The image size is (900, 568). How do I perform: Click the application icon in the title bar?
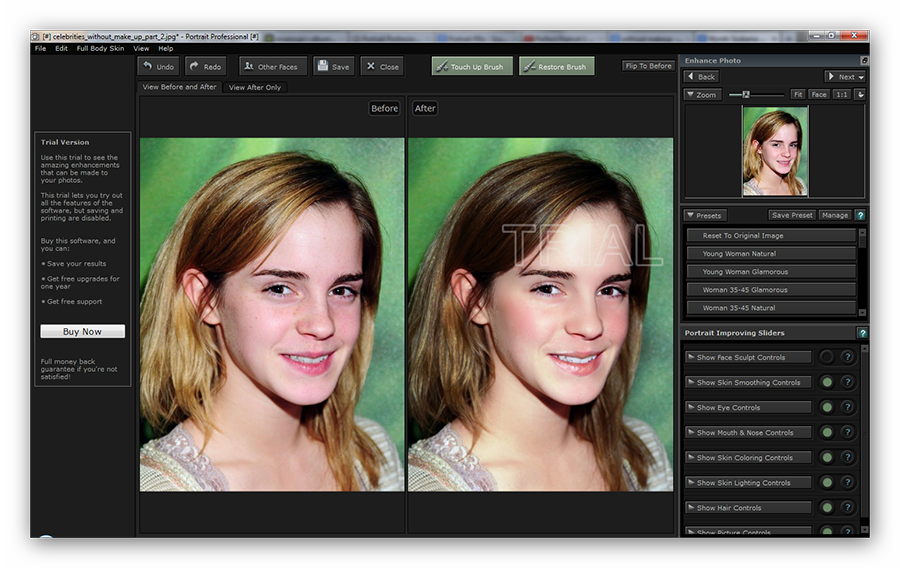pyautogui.click(x=35, y=36)
